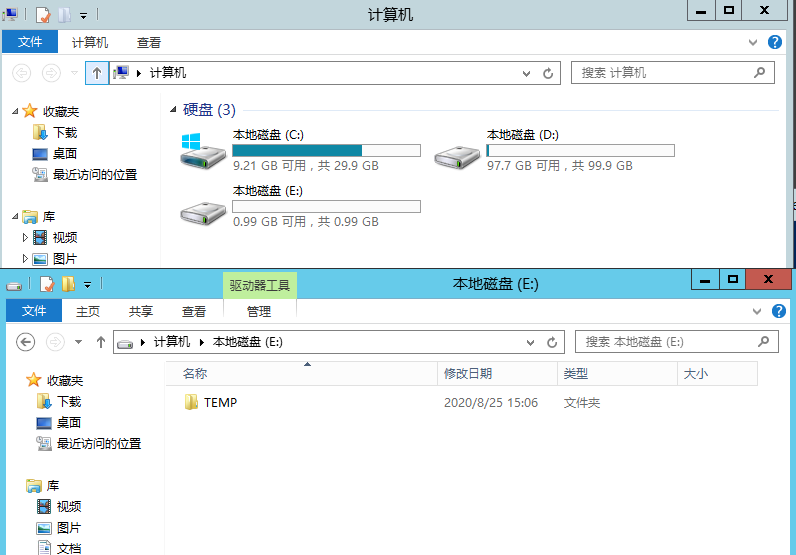Sort by 修改日期 column header
Viewport: 796px width, 555px height.
467,373
